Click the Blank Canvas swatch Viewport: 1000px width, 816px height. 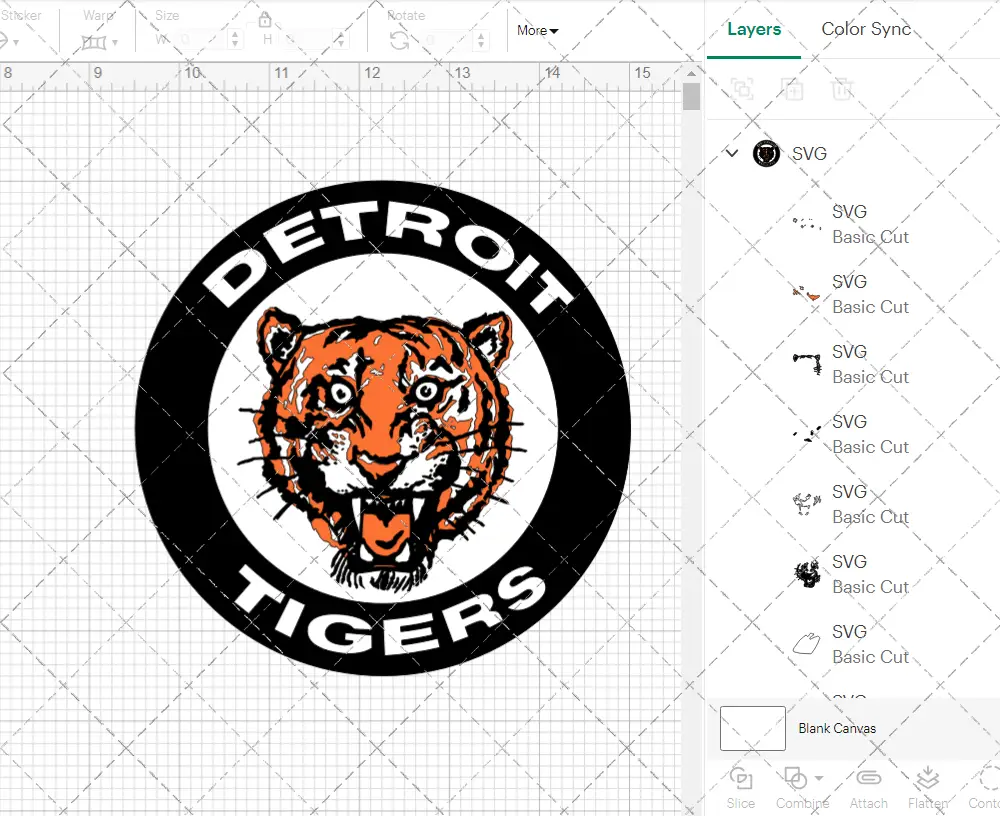click(x=753, y=728)
